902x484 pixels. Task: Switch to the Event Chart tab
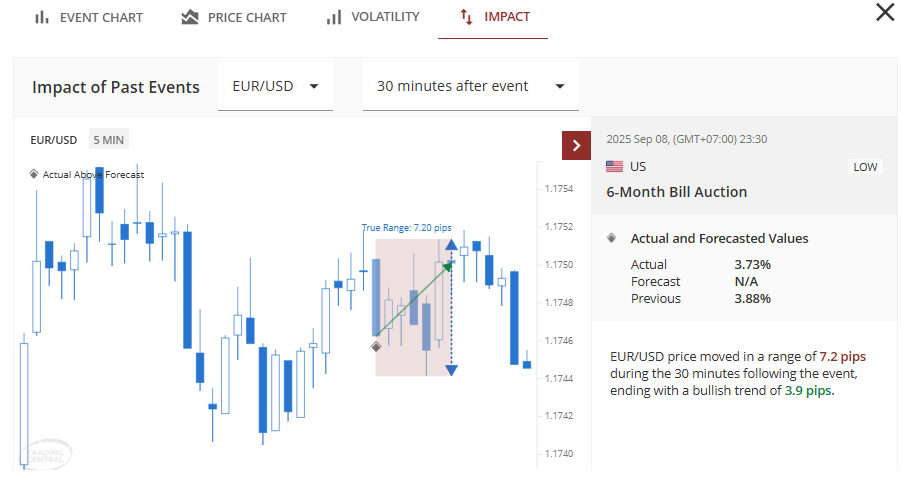[100, 17]
